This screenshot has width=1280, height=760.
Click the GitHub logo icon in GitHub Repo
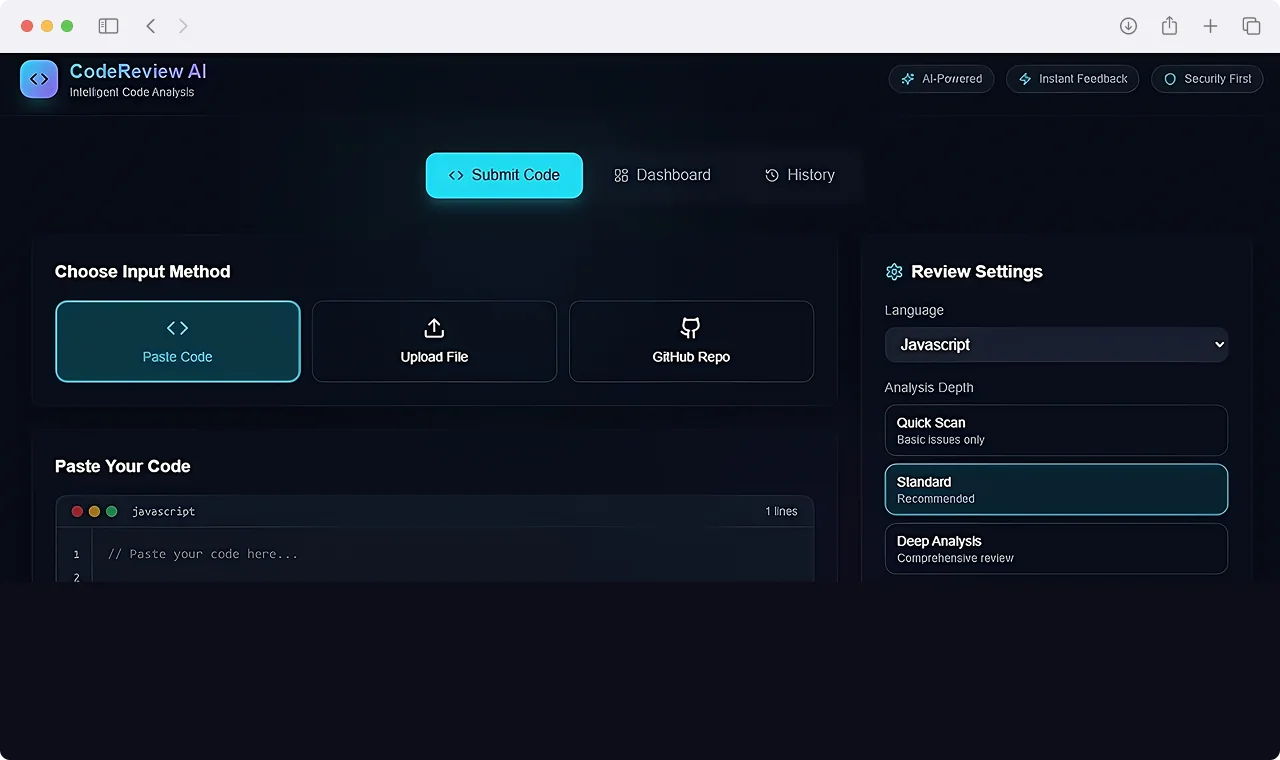coord(691,328)
